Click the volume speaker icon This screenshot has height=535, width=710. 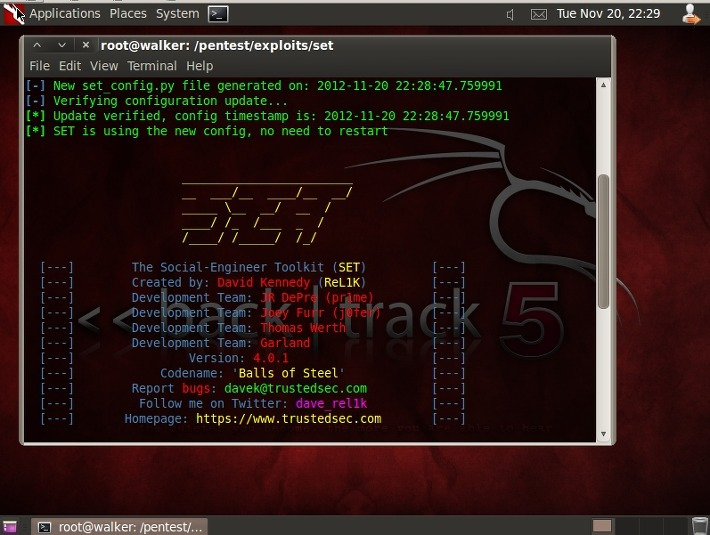click(x=510, y=15)
